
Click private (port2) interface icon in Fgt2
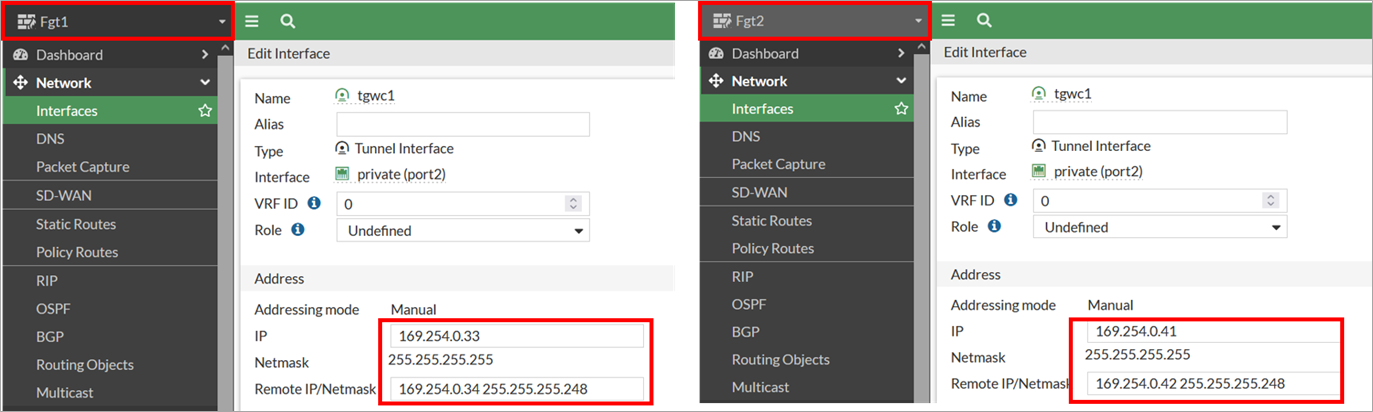point(1040,171)
